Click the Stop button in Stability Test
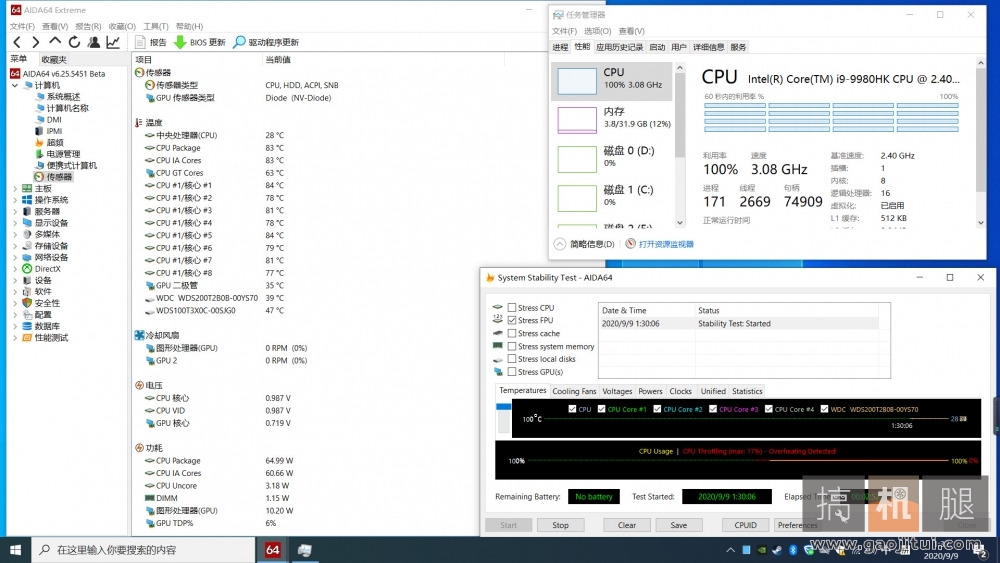 (560, 525)
